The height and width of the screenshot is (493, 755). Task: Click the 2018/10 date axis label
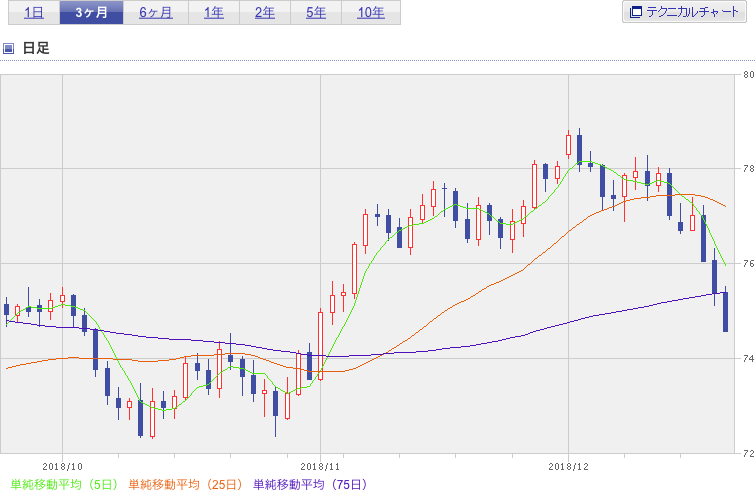click(62, 467)
